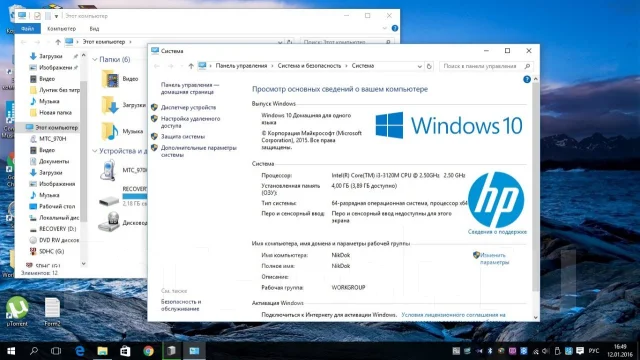Click back arrow in System window
The image size is (640, 360).
click(157, 66)
